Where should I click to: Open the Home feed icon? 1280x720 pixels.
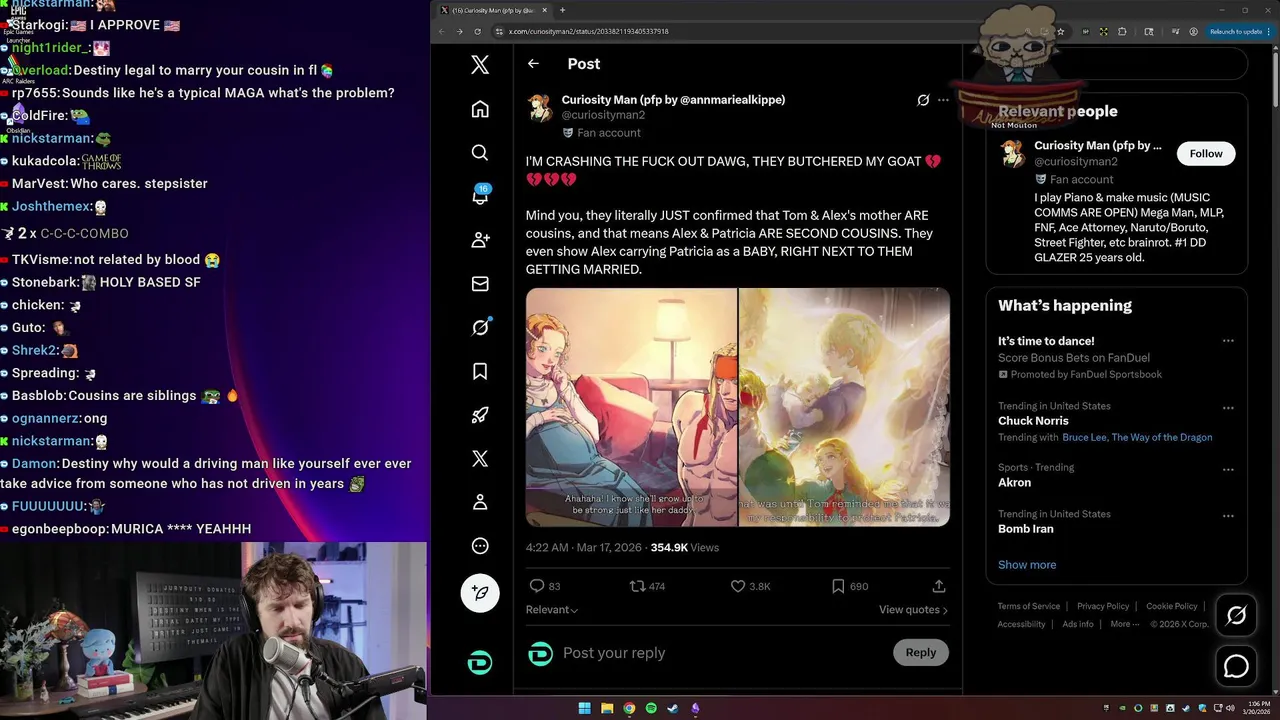click(480, 109)
